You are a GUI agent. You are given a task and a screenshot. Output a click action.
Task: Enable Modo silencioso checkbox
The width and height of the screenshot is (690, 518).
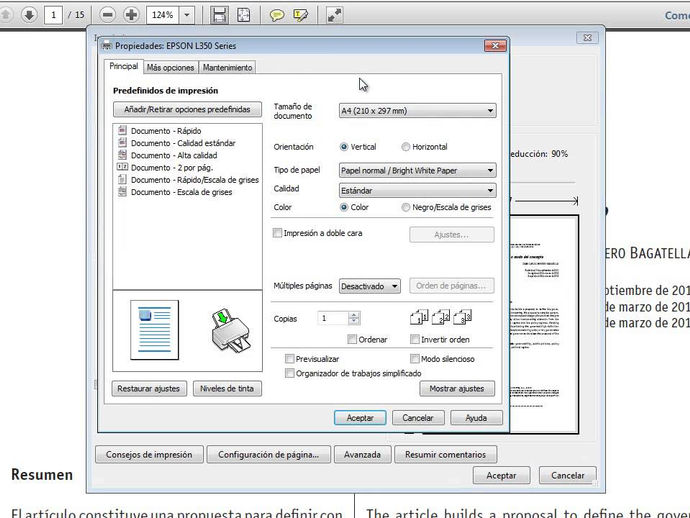coord(415,359)
